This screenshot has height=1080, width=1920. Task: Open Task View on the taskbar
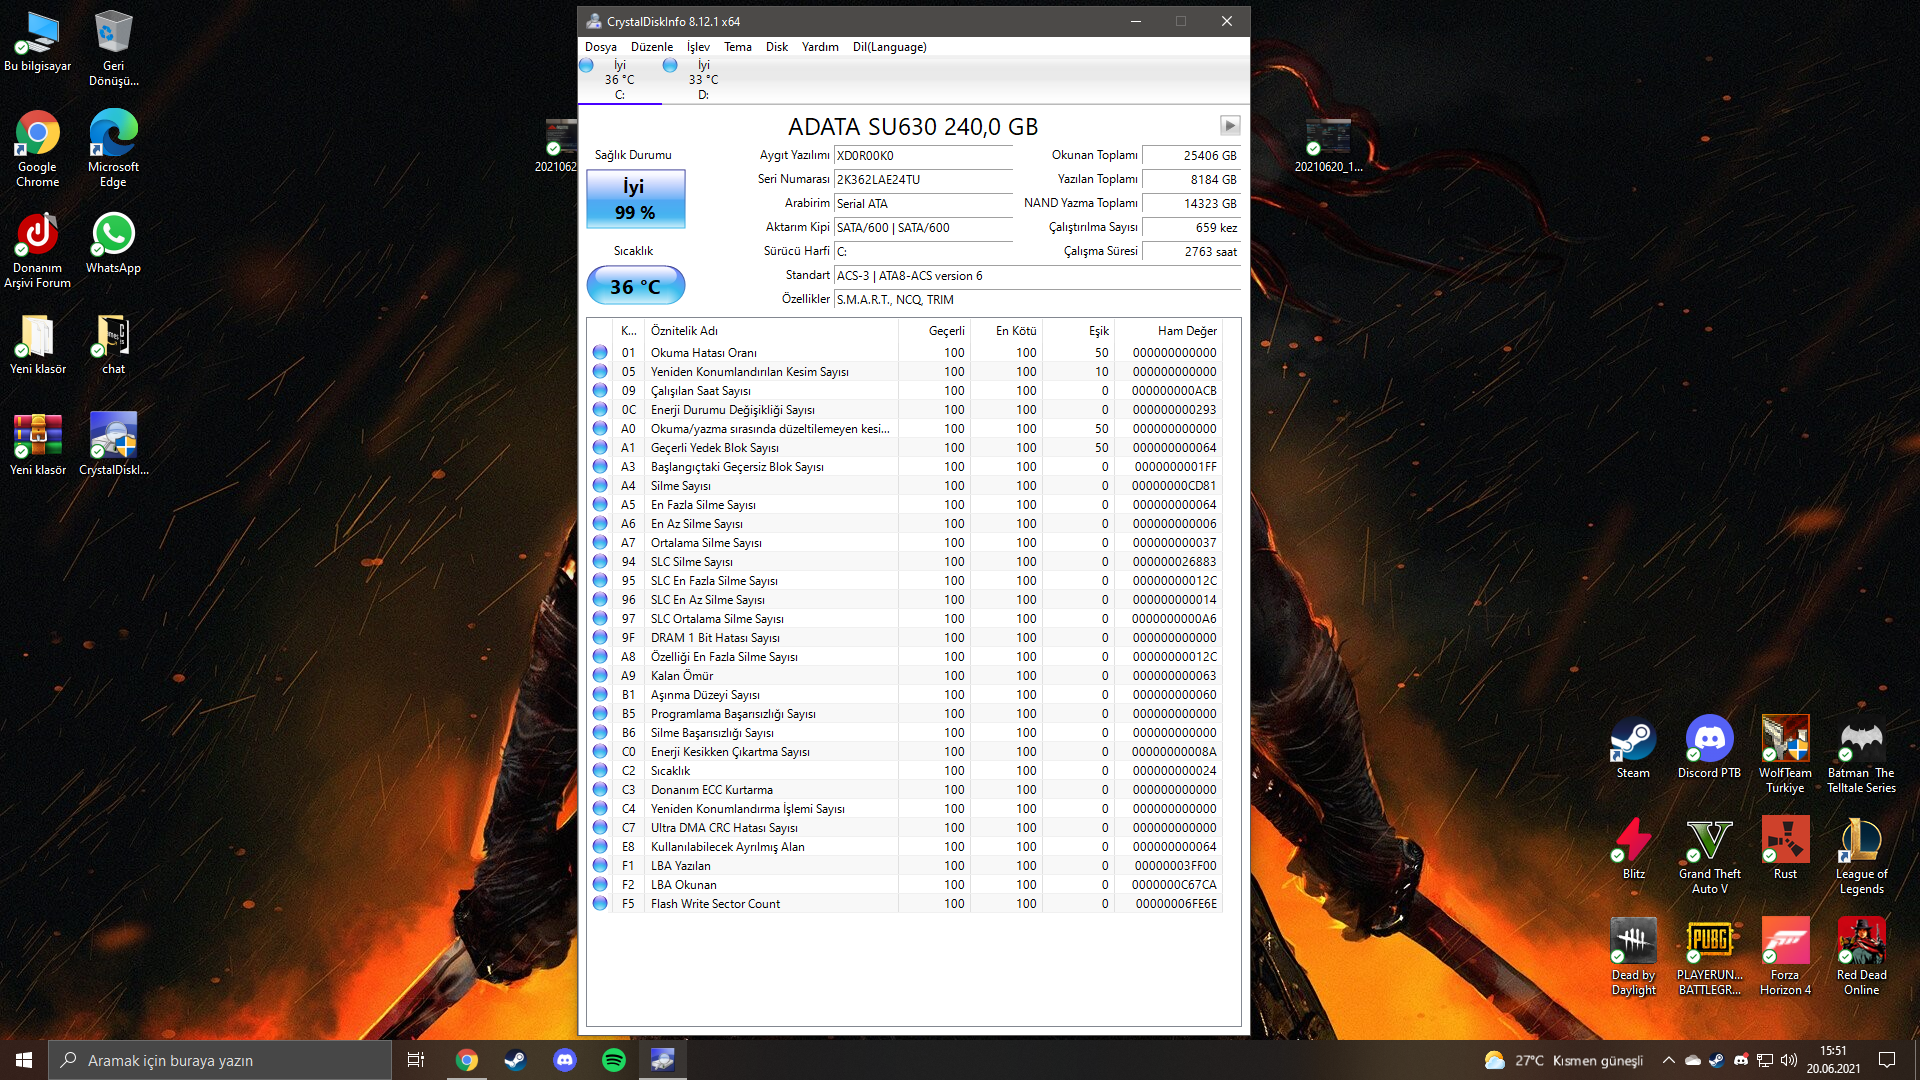click(416, 1060)
